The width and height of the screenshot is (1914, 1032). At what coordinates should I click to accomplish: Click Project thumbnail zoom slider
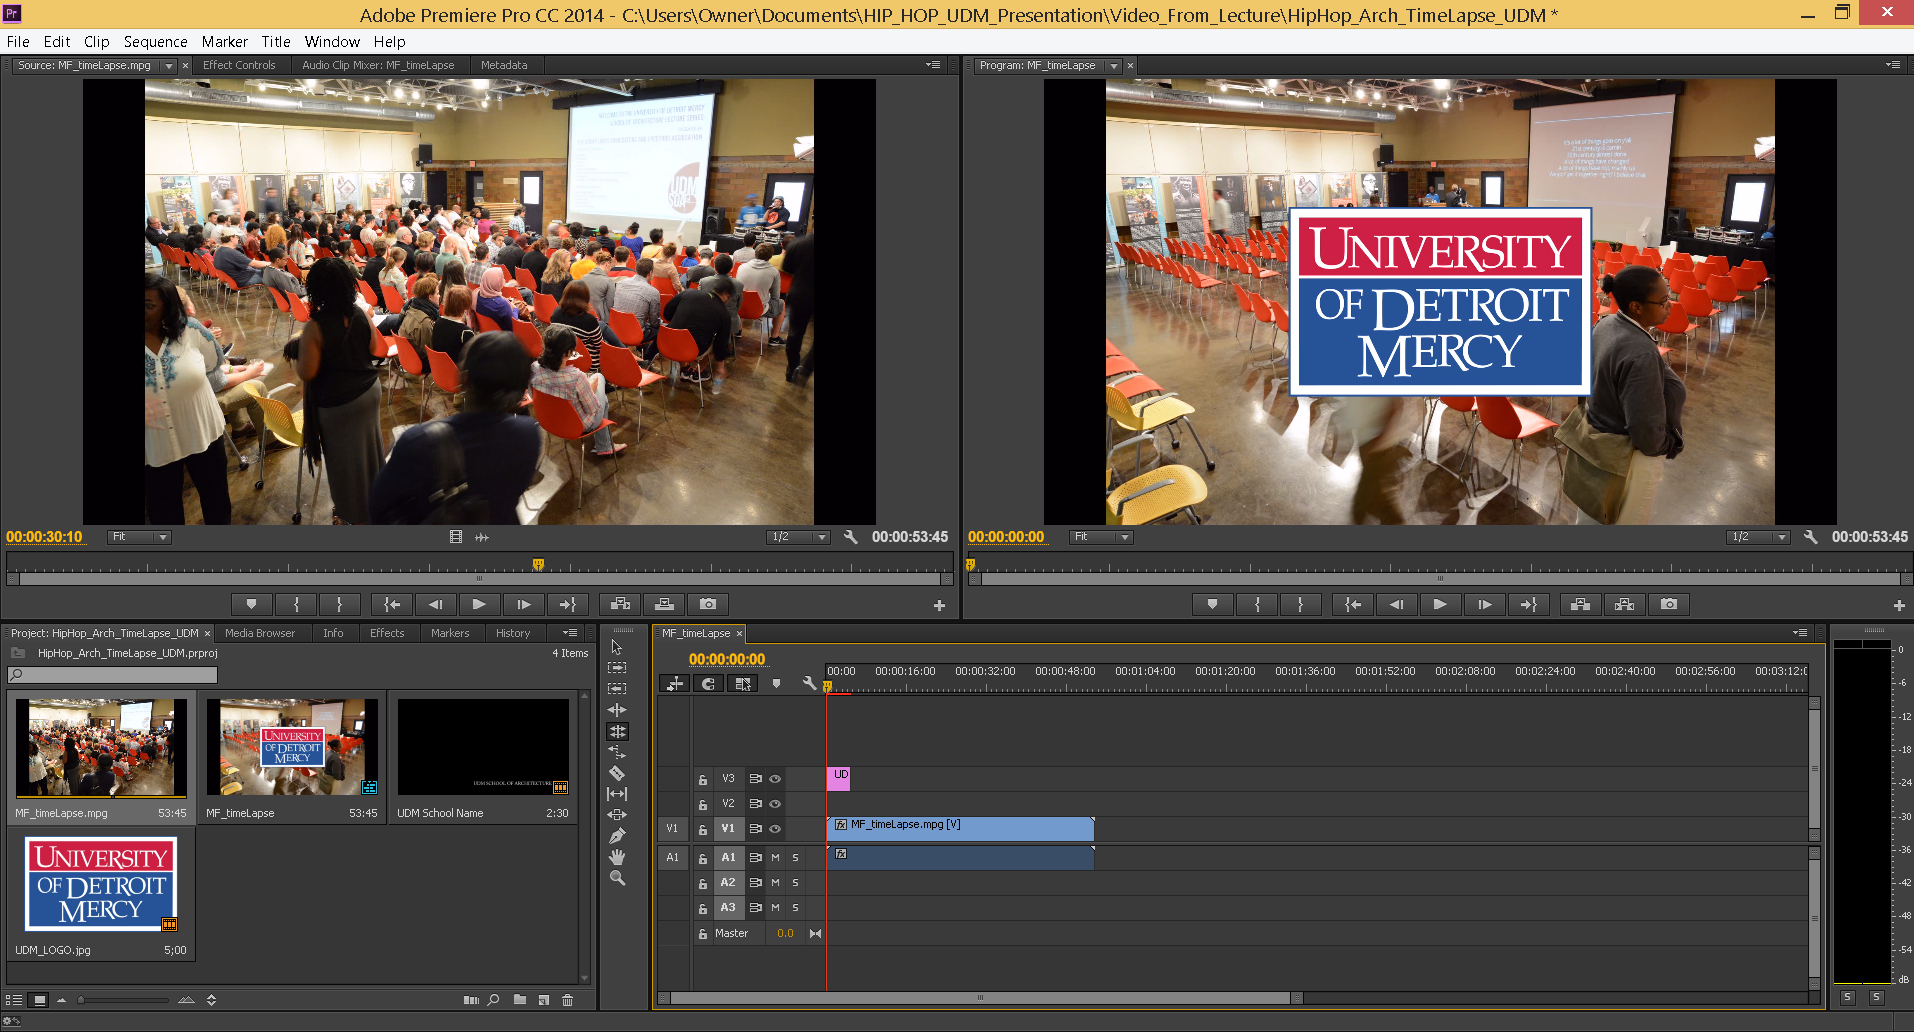pos(125,999)
